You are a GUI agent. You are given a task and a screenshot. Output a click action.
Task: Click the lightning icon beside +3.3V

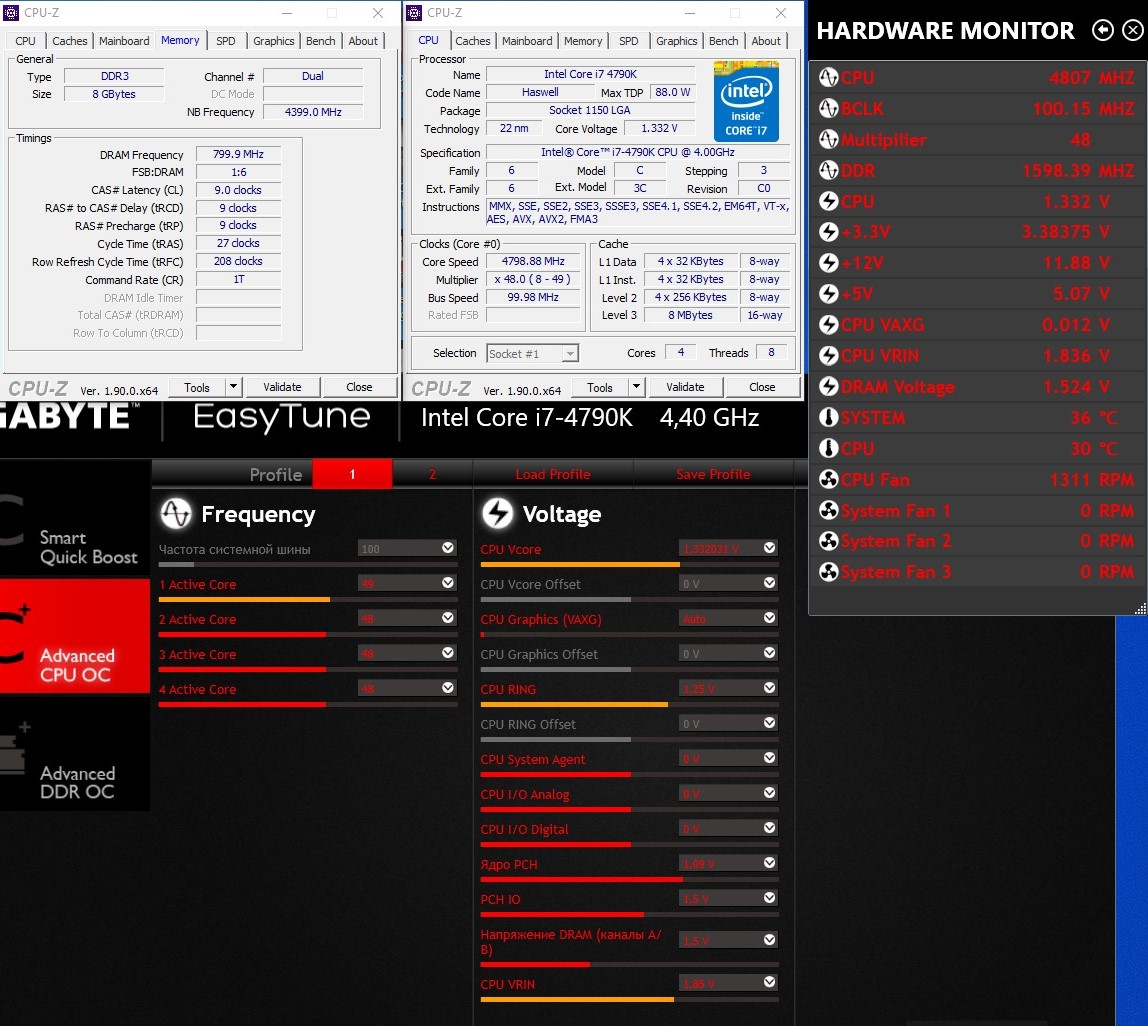(828, 232)
